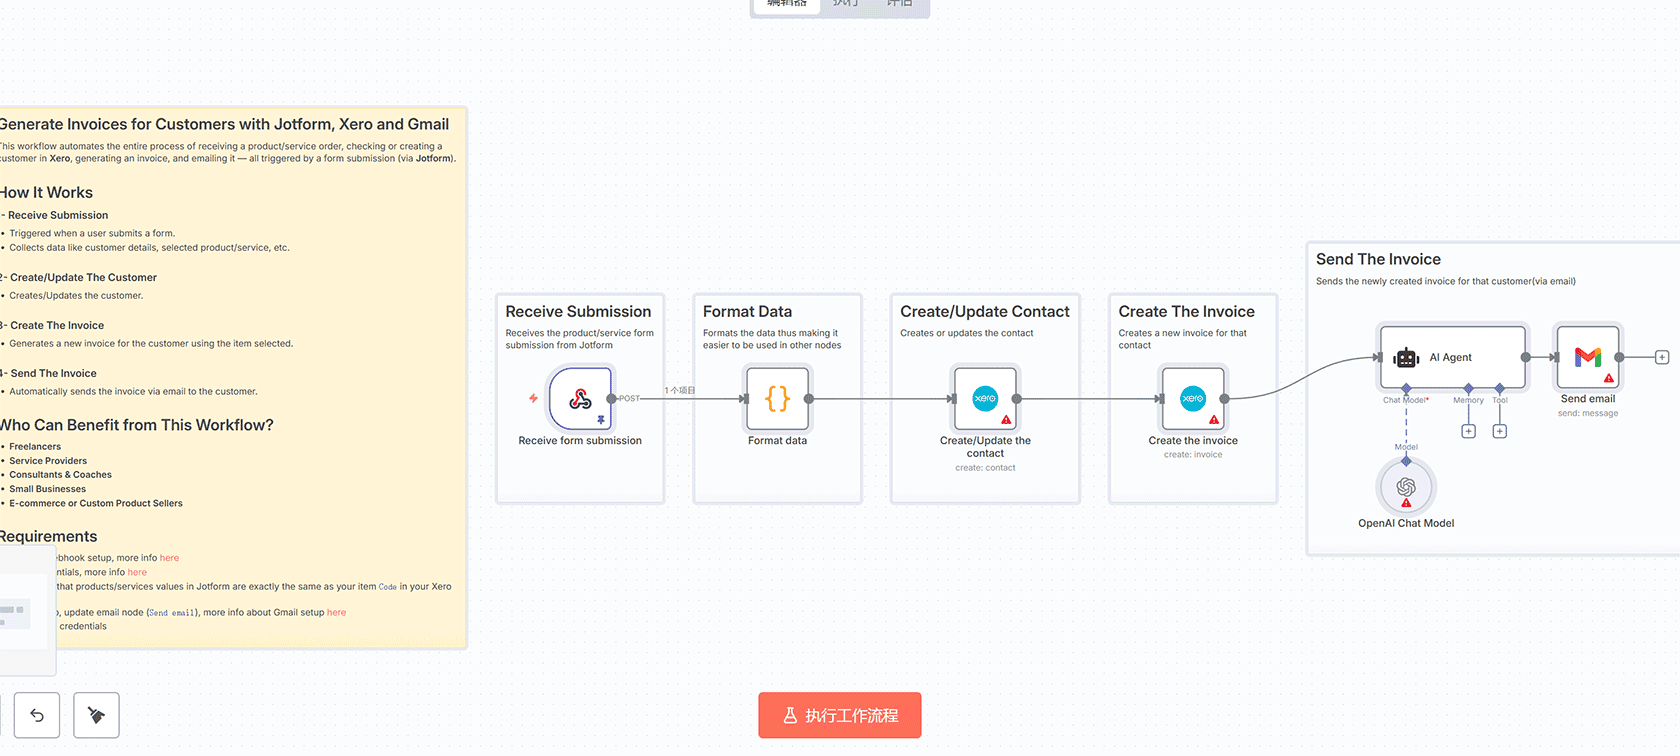The image size is (1680, 756).
Task: Click the Send email warning triangle
Action: click(1608, 379)
